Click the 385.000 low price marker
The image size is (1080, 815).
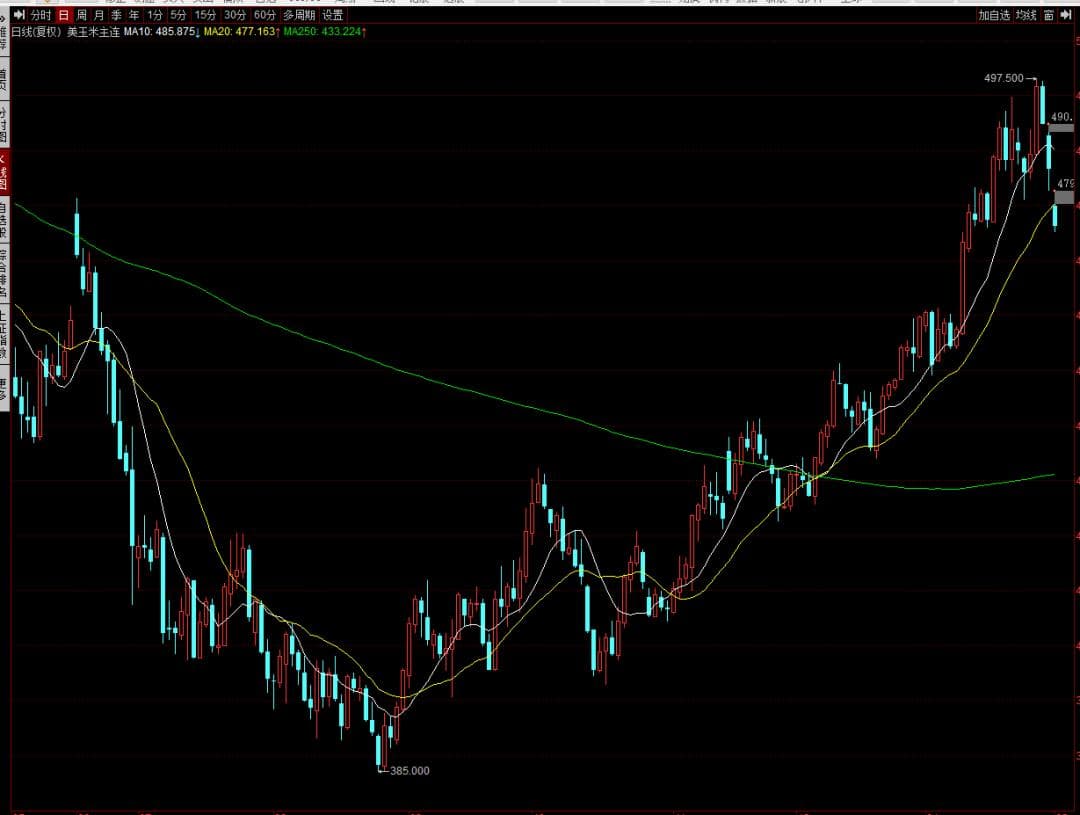click(x=410, y=771)
